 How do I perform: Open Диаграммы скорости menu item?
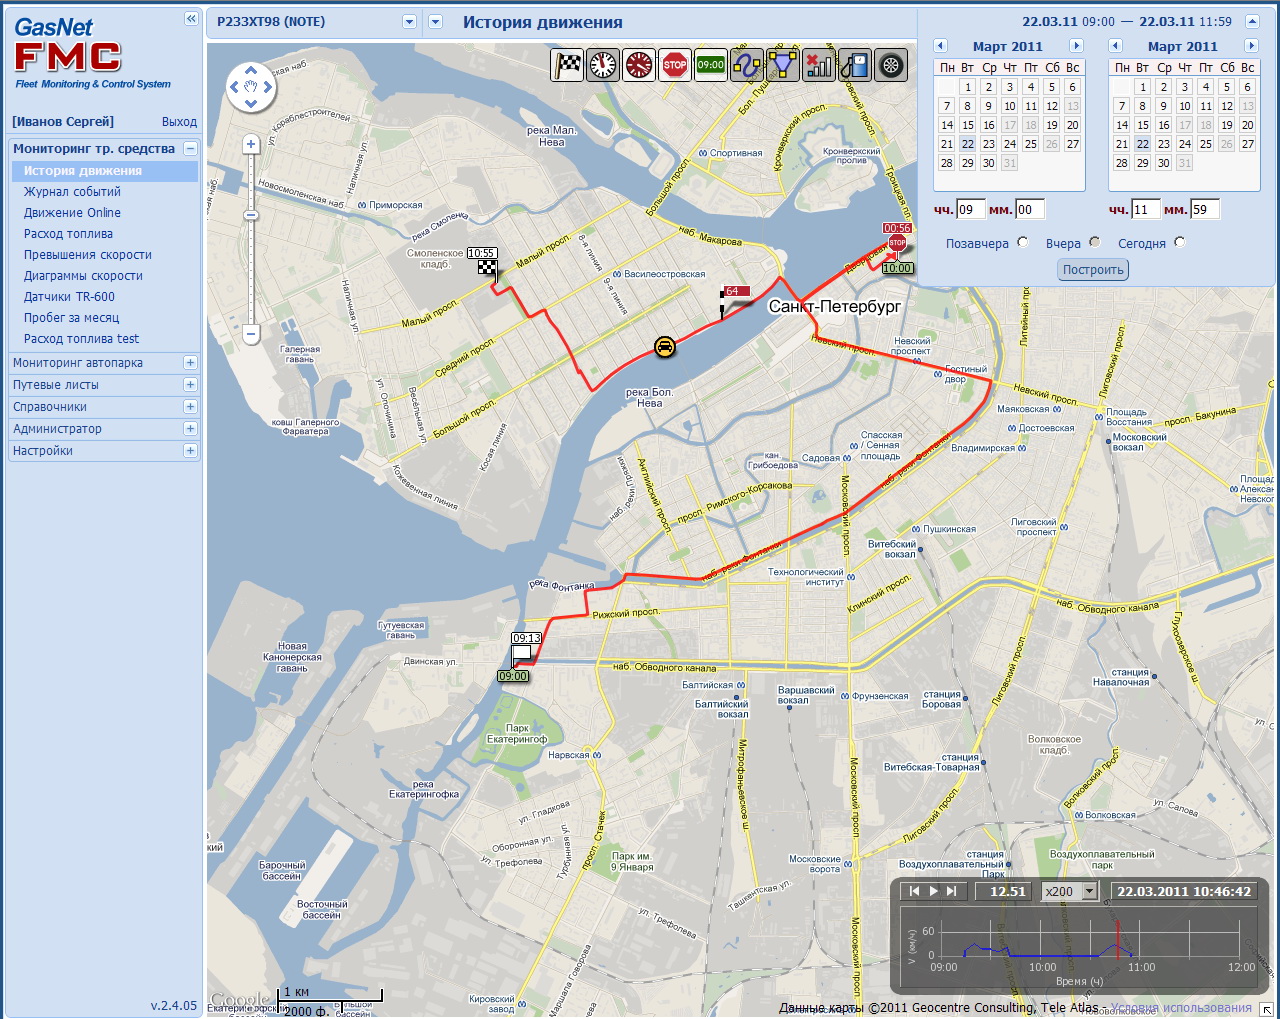83,276
